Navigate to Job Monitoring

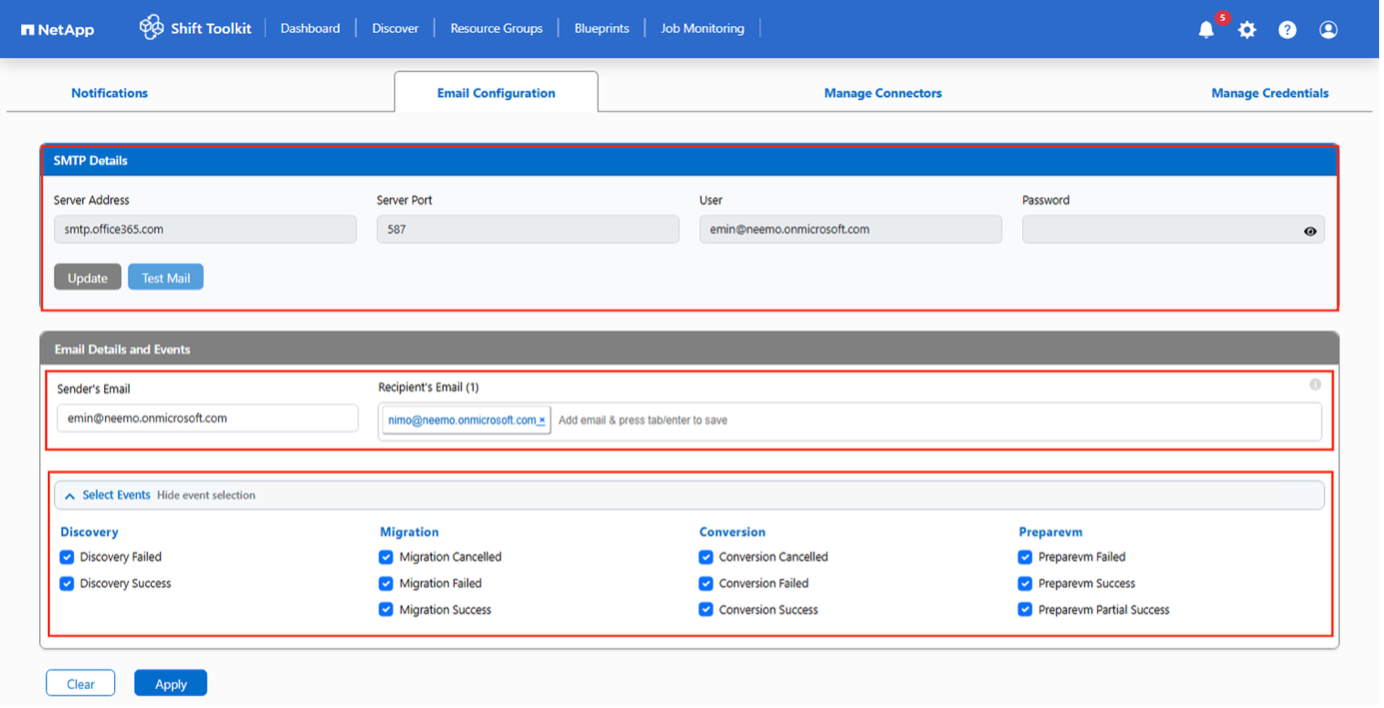(702, 28)
